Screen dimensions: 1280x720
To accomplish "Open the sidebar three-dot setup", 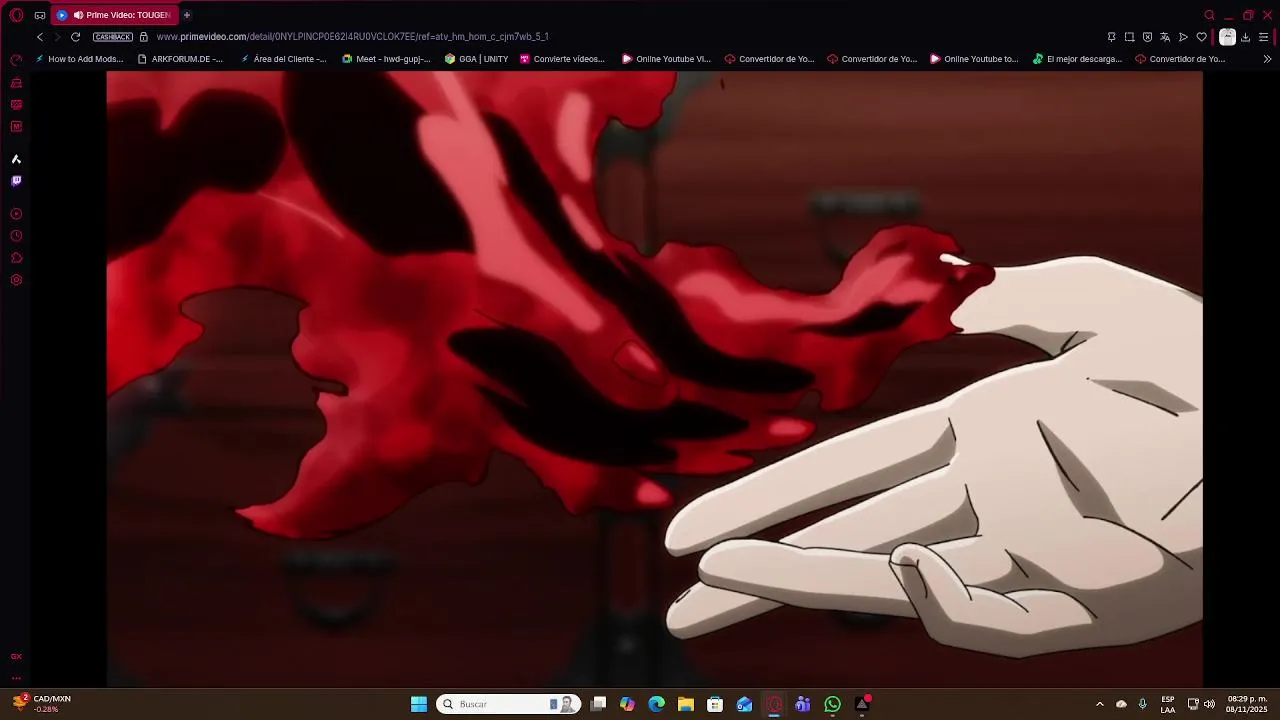I will pyautogui.click(x=16, y=678).
